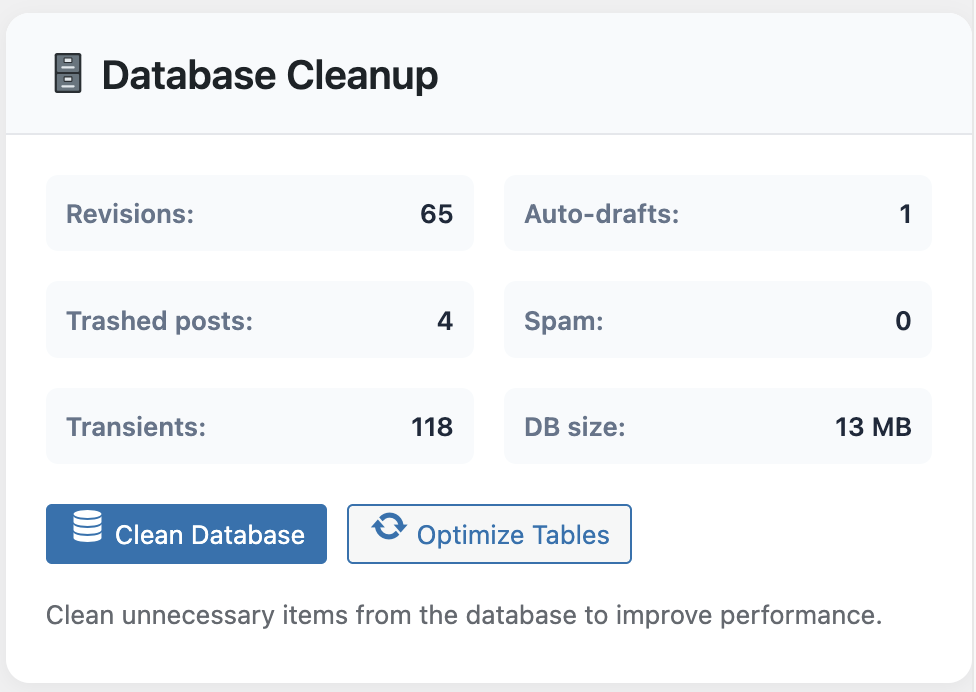The height and width of the screenshot is (692, 976).
Task: Select the Trashed posts label
Action: click(x=159, y=321)
